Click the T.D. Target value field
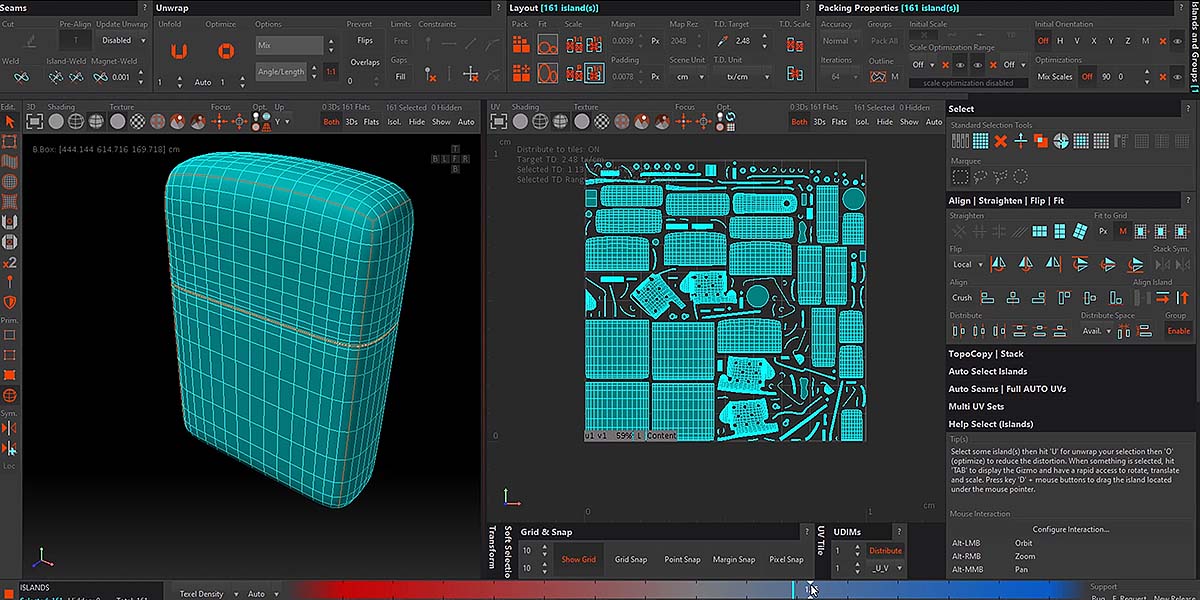 point(742,41)
